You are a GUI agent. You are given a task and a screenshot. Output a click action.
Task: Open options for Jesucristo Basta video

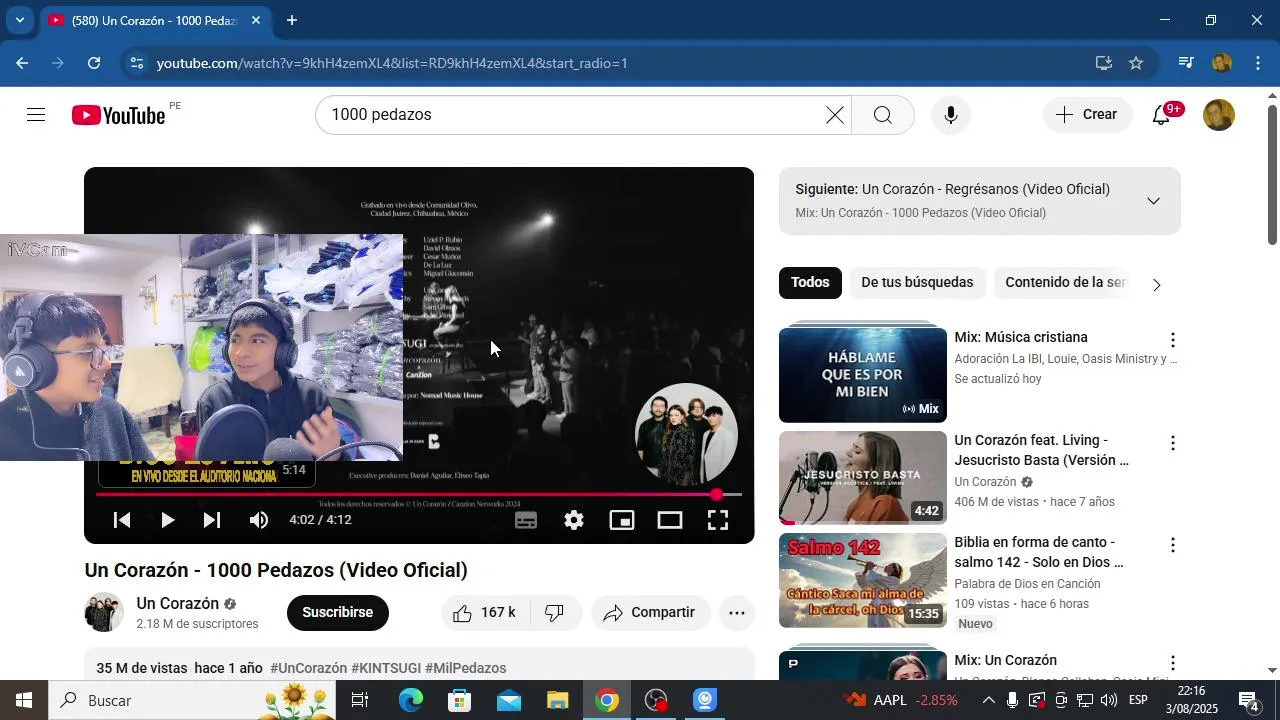coord(1173,443)
